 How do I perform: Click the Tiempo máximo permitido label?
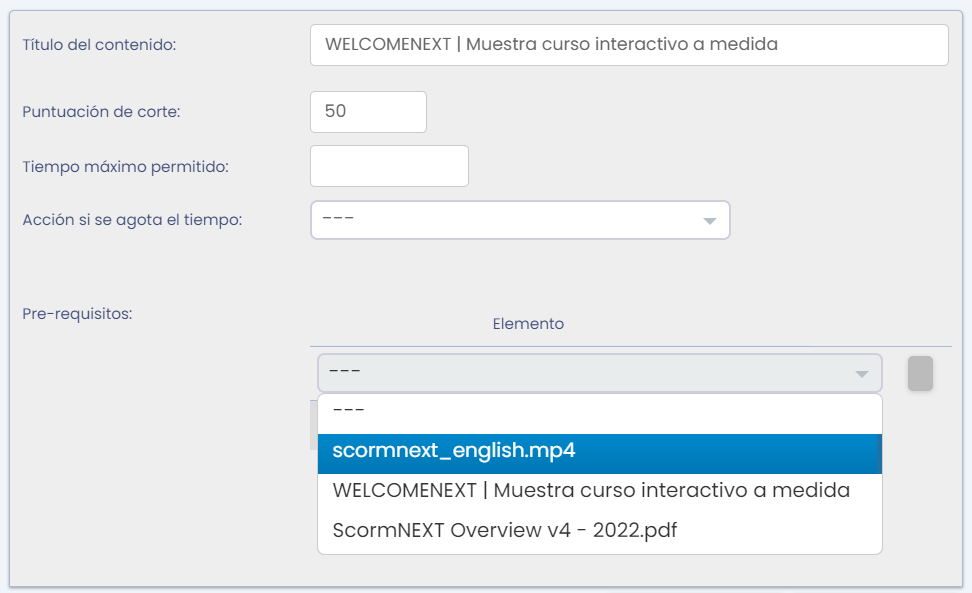coord(125,167)
